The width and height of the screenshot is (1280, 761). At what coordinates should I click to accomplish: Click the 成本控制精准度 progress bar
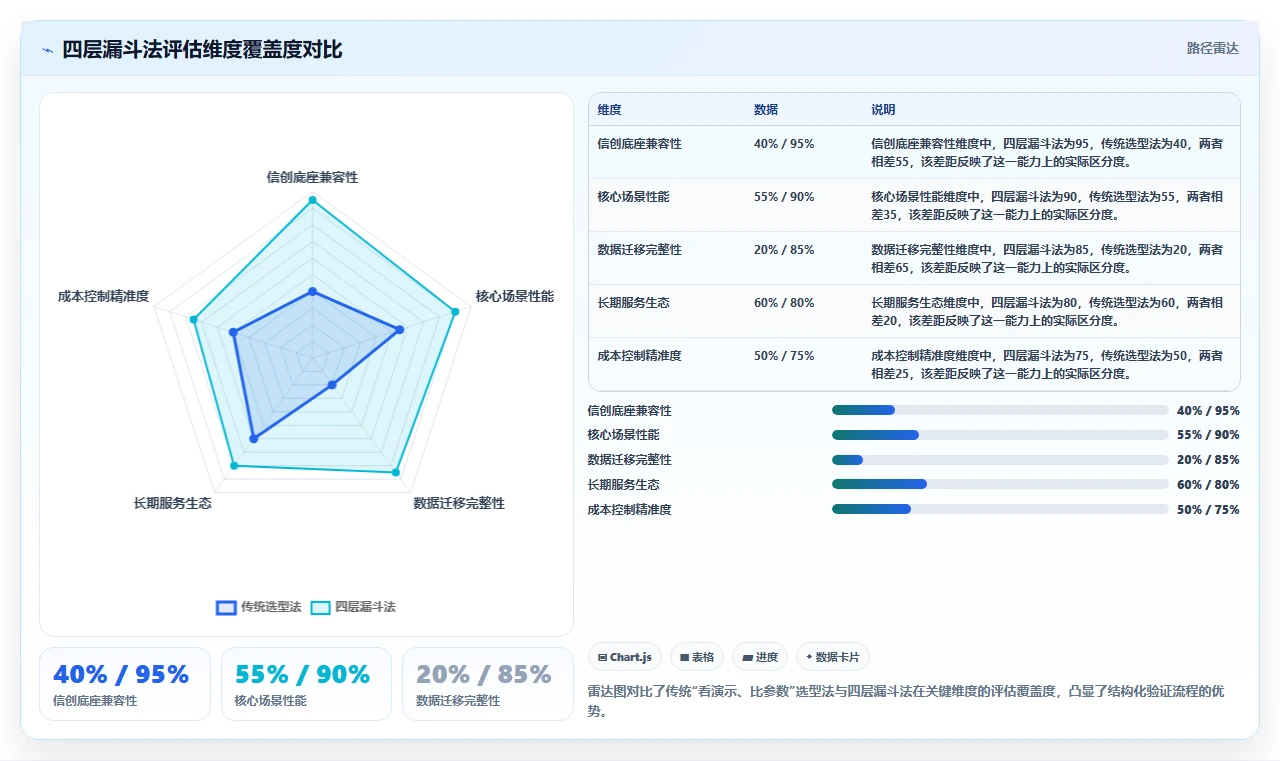coord(1000,509)
